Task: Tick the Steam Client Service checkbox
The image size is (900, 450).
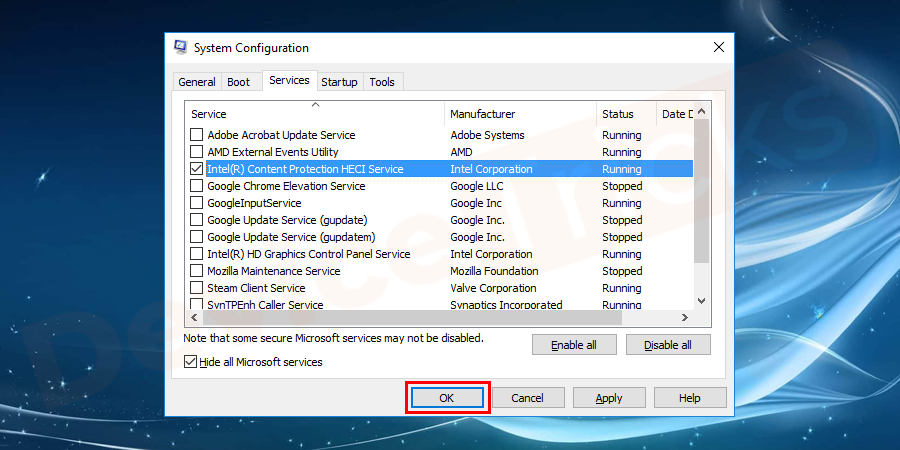Action: [x=197, y=288]
